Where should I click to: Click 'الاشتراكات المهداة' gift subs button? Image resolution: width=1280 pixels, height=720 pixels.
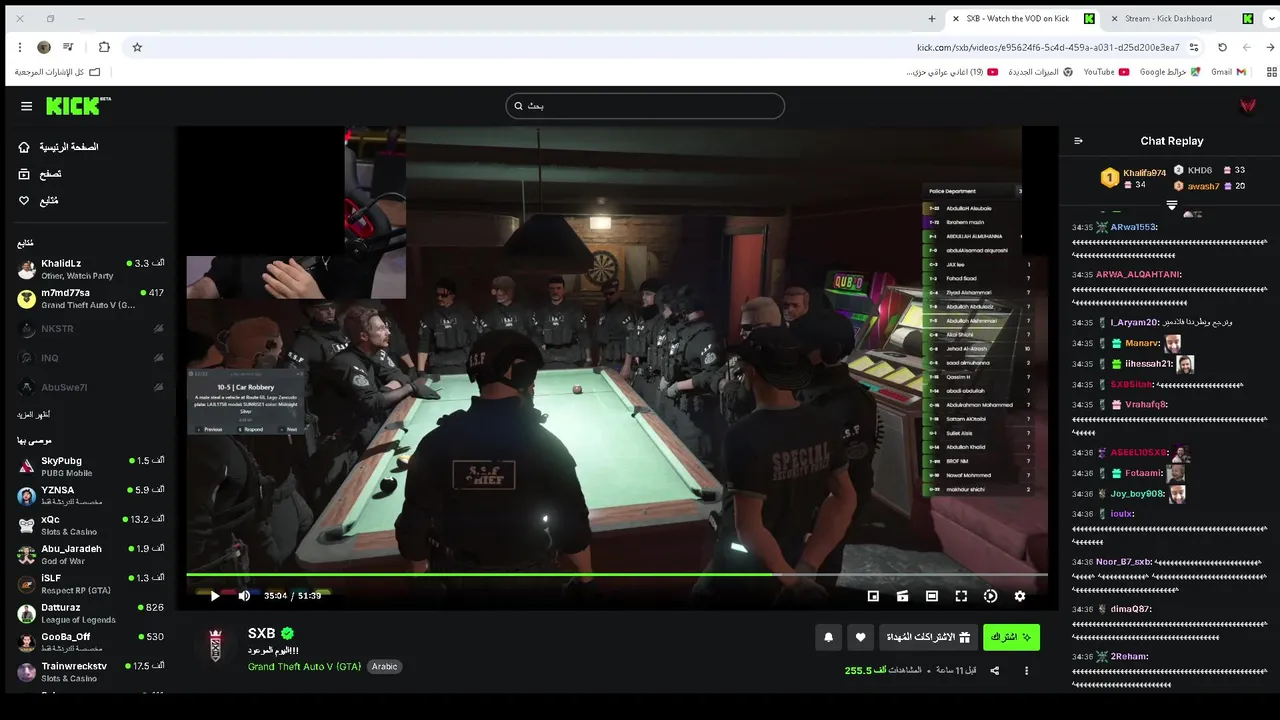928,637
